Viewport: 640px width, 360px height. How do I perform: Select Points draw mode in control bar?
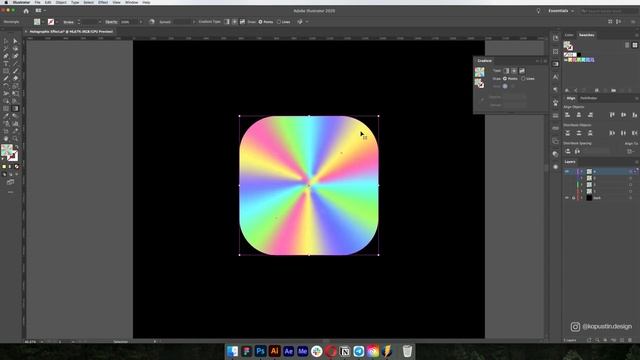pos(260,22)
